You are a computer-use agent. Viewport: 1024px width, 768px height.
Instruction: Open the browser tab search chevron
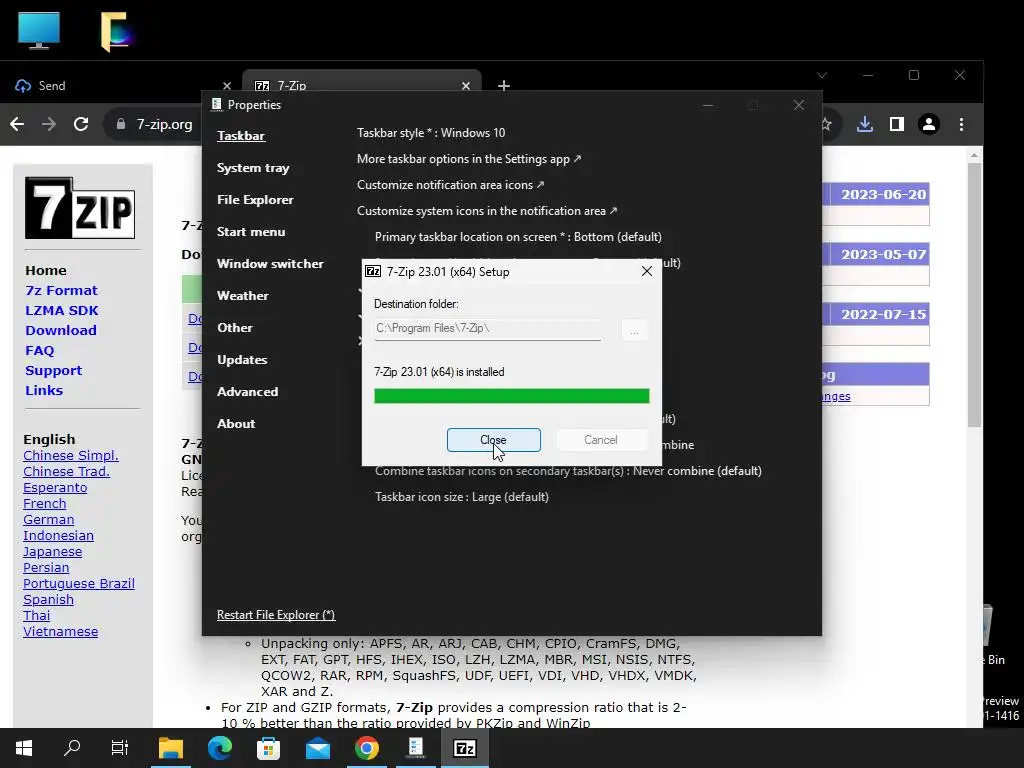[x=822, y=75]
